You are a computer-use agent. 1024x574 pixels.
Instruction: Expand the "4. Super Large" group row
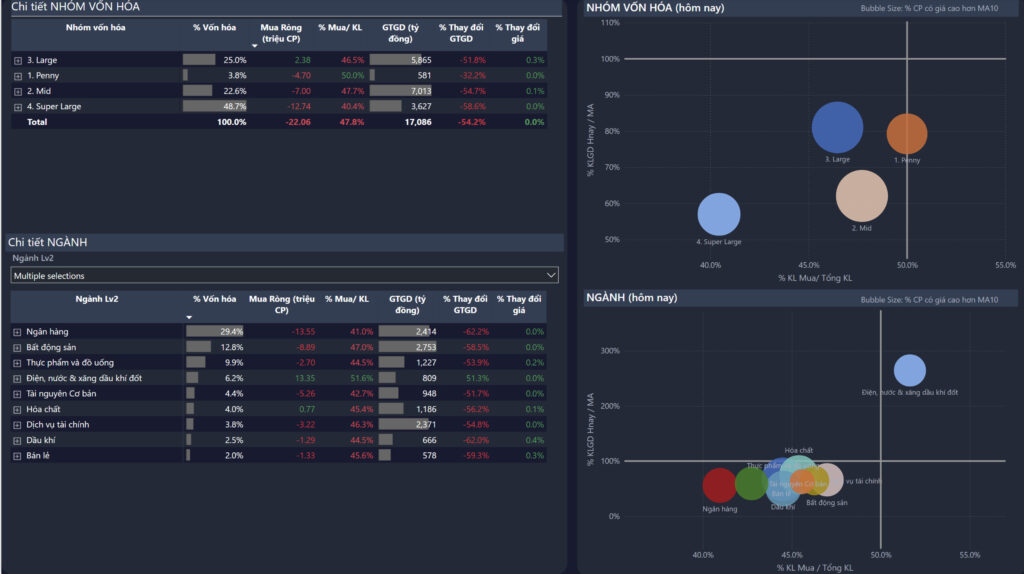tap(18, 107)
